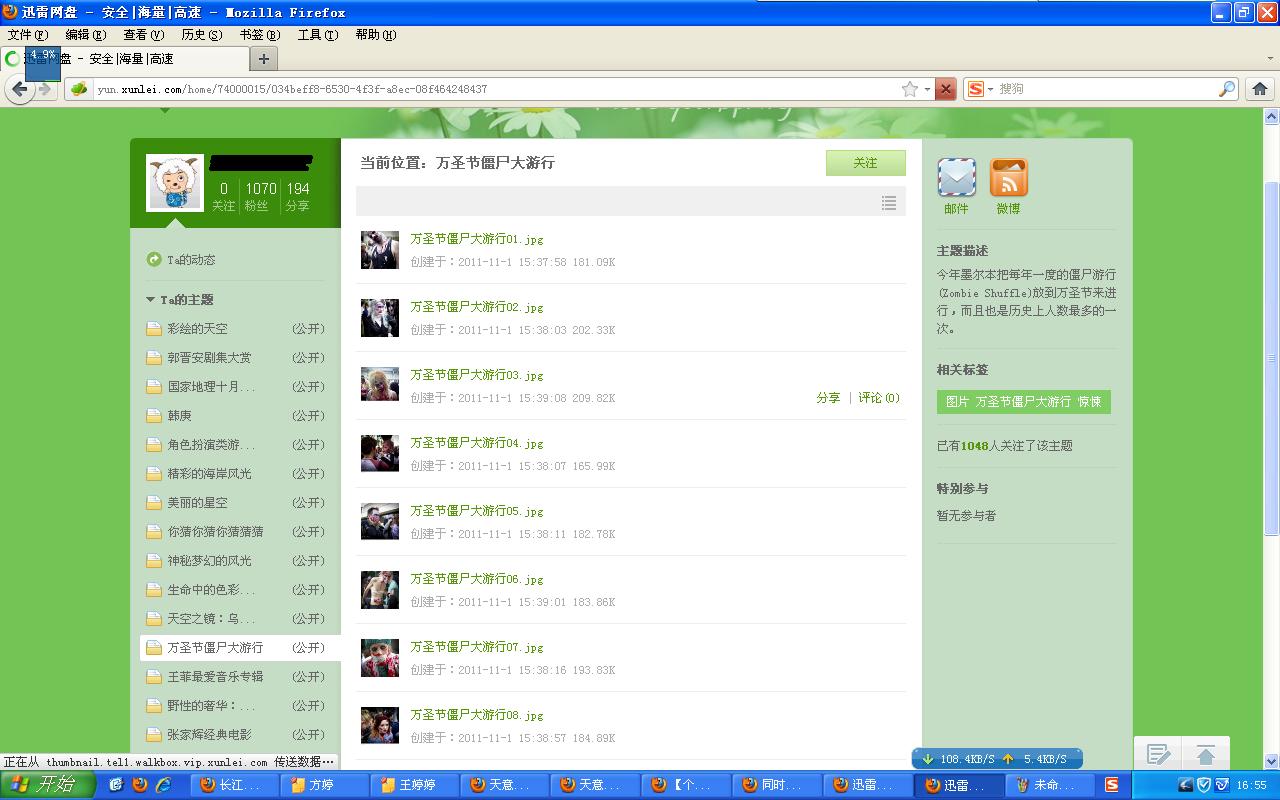Click the green 关注 follow button
Screen dimensions: 1280x800
click(866, 163)
